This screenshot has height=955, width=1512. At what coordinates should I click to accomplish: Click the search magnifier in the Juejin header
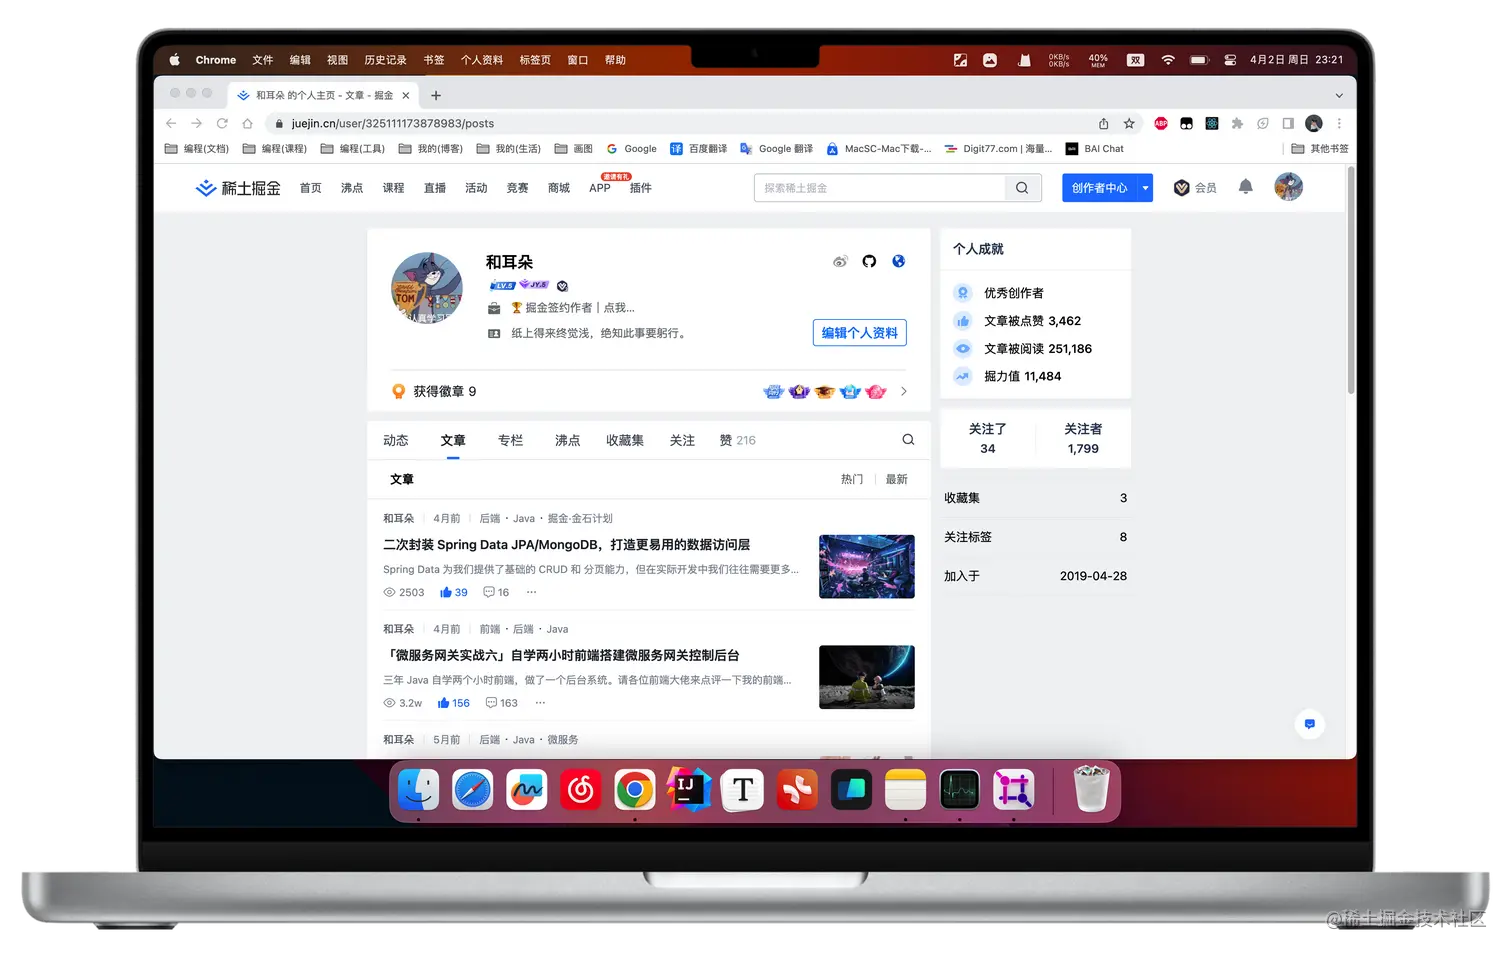pyautogui.click(x=1022, y=188)
